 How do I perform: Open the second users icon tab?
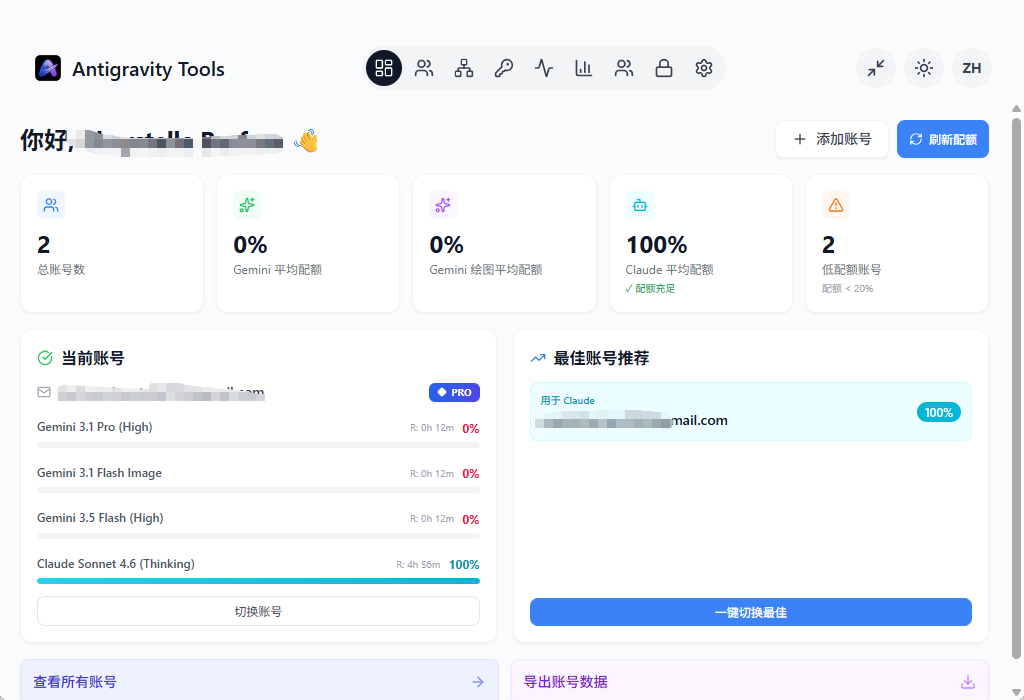coord(624,68)
